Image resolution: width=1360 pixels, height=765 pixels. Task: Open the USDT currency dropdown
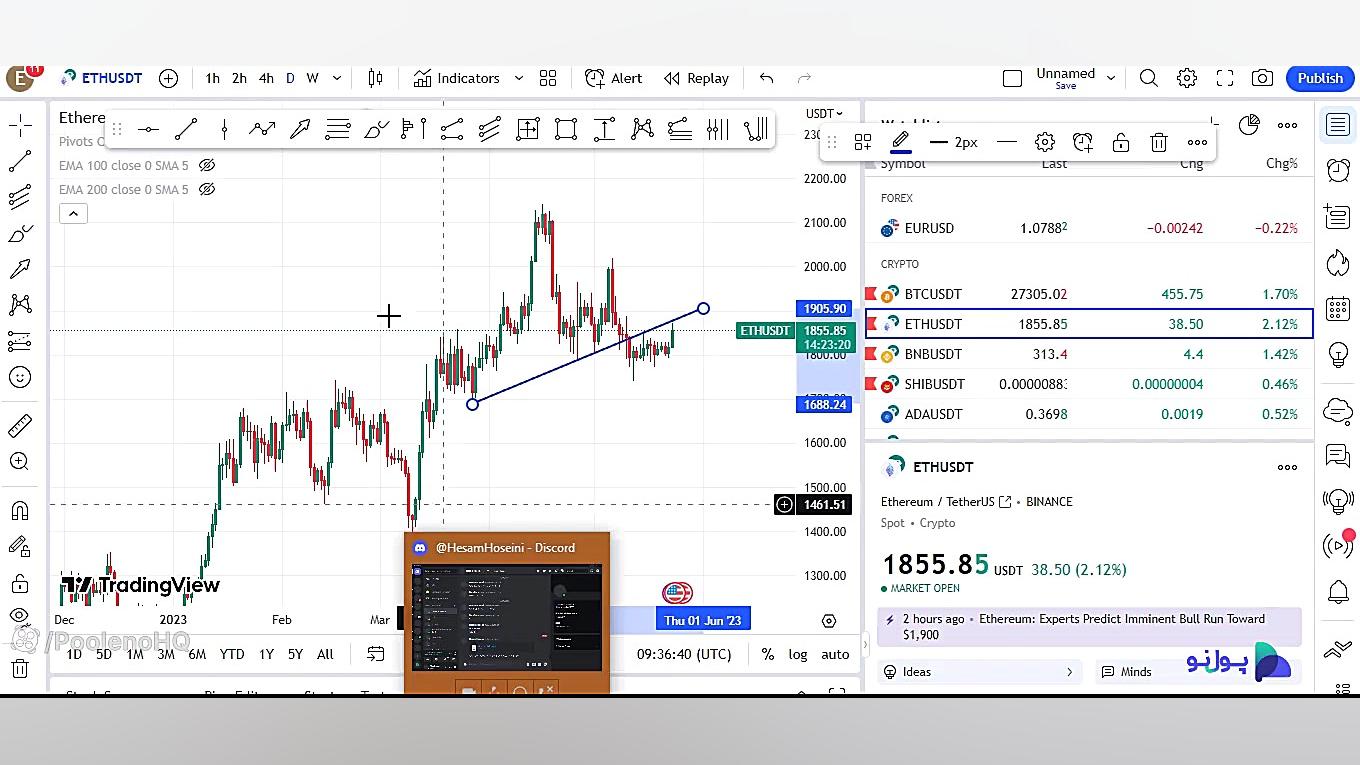[x=824, y=113]
